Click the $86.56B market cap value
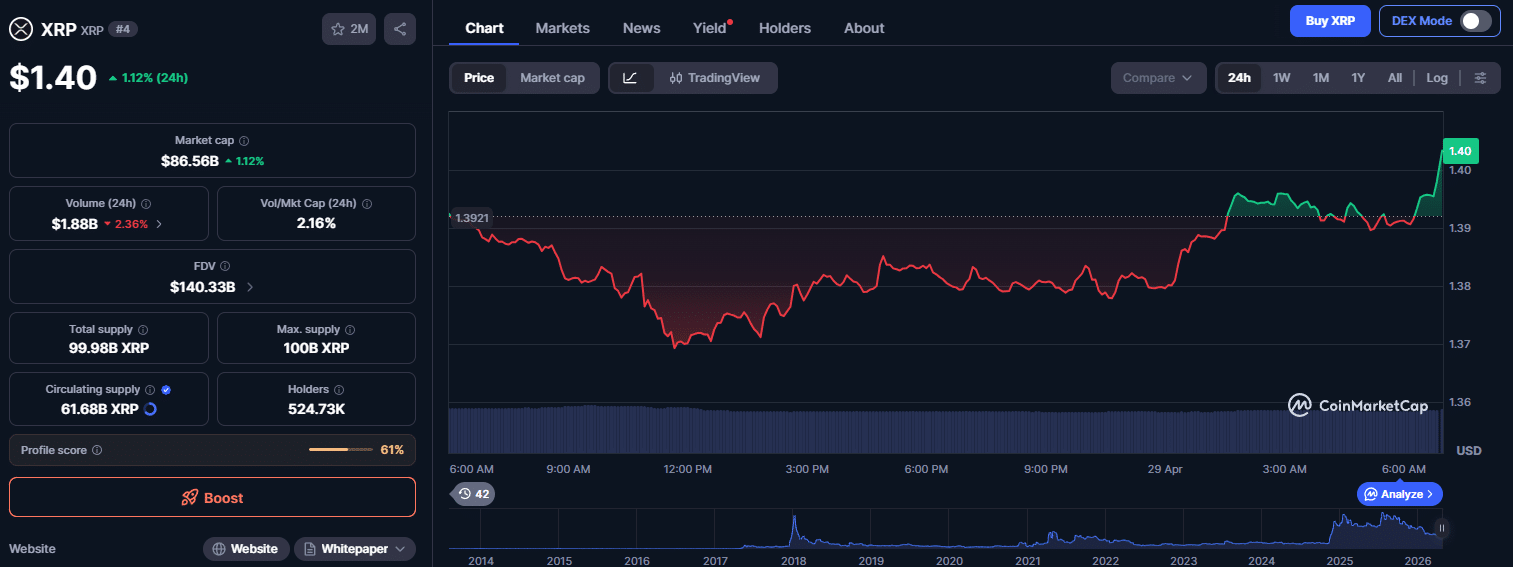 (x=189, y=160)
